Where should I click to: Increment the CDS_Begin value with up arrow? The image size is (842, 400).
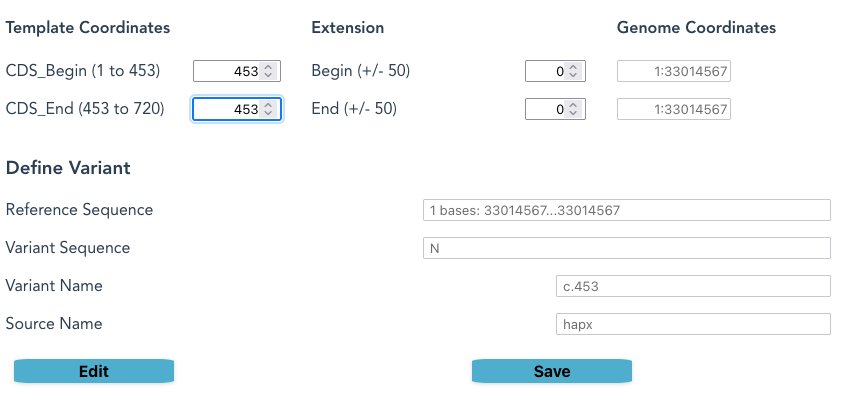pyautogui.click(x=268, y=67)
